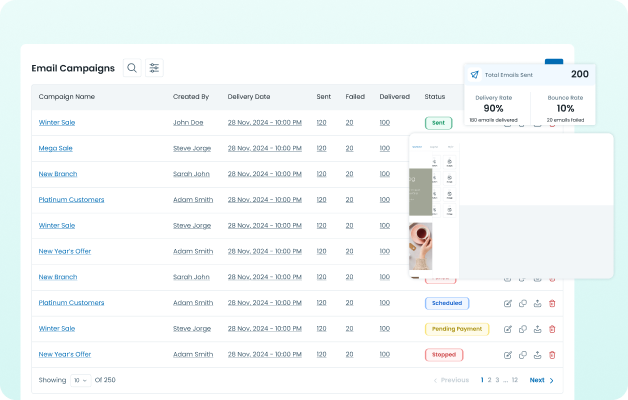The height and width of the screenshot is (400, 628).
Task: Edit the Pending Payment Winter Sale campaign
Action: [508, 329]
